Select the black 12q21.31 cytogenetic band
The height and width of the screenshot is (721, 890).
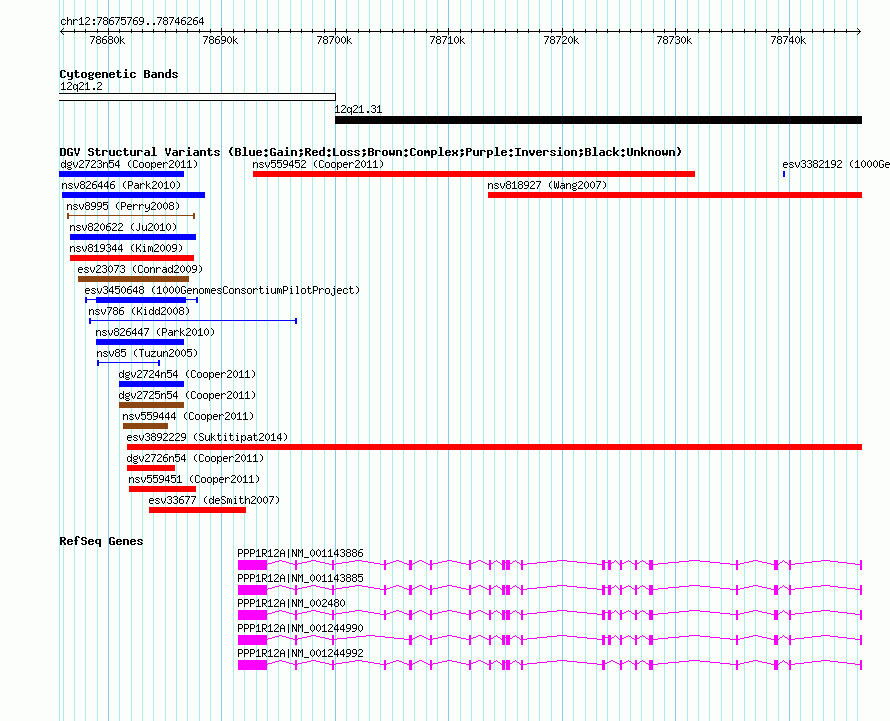(x=599, y=120)
